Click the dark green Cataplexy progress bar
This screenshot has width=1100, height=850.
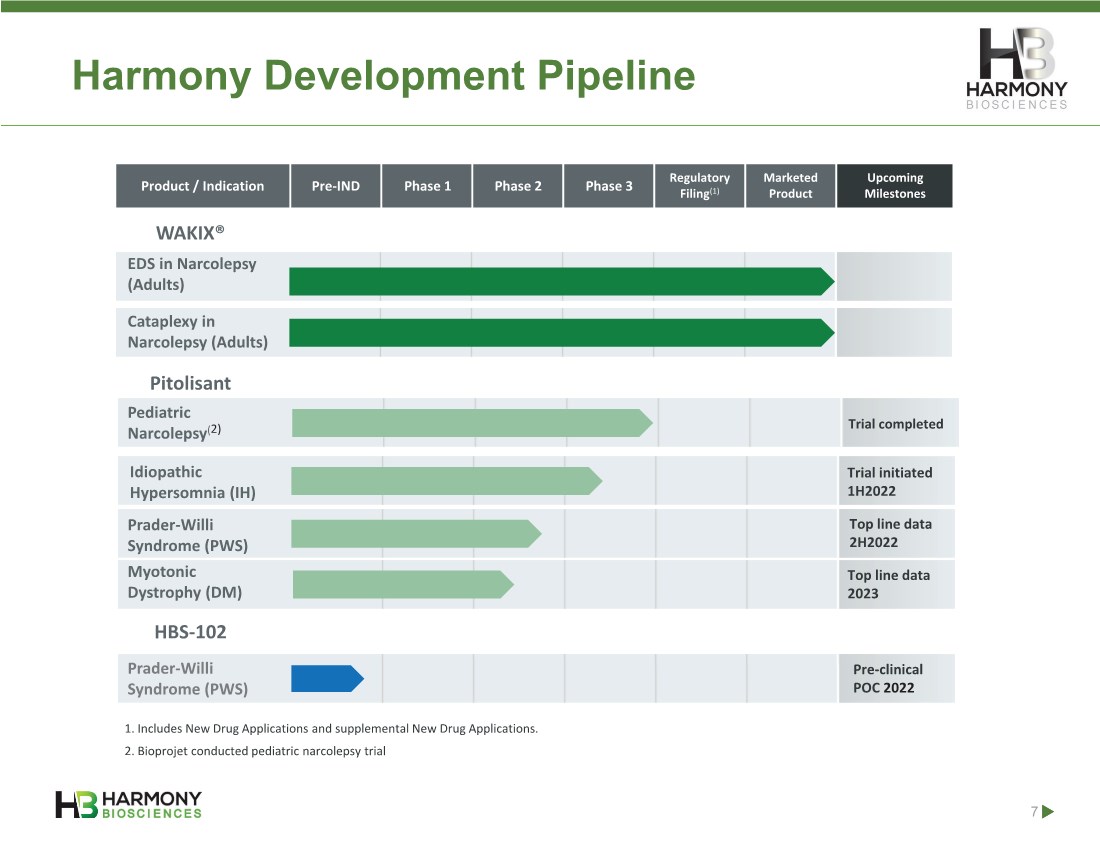pos(561,333)
